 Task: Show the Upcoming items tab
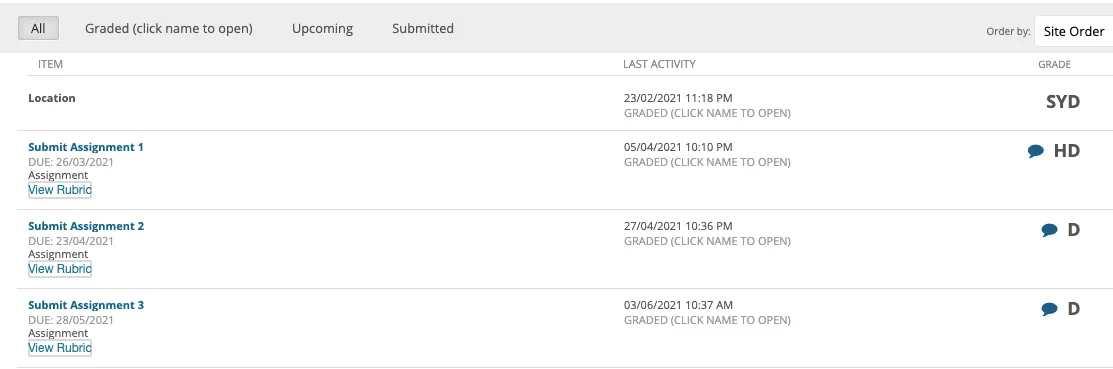coord(322,28)
